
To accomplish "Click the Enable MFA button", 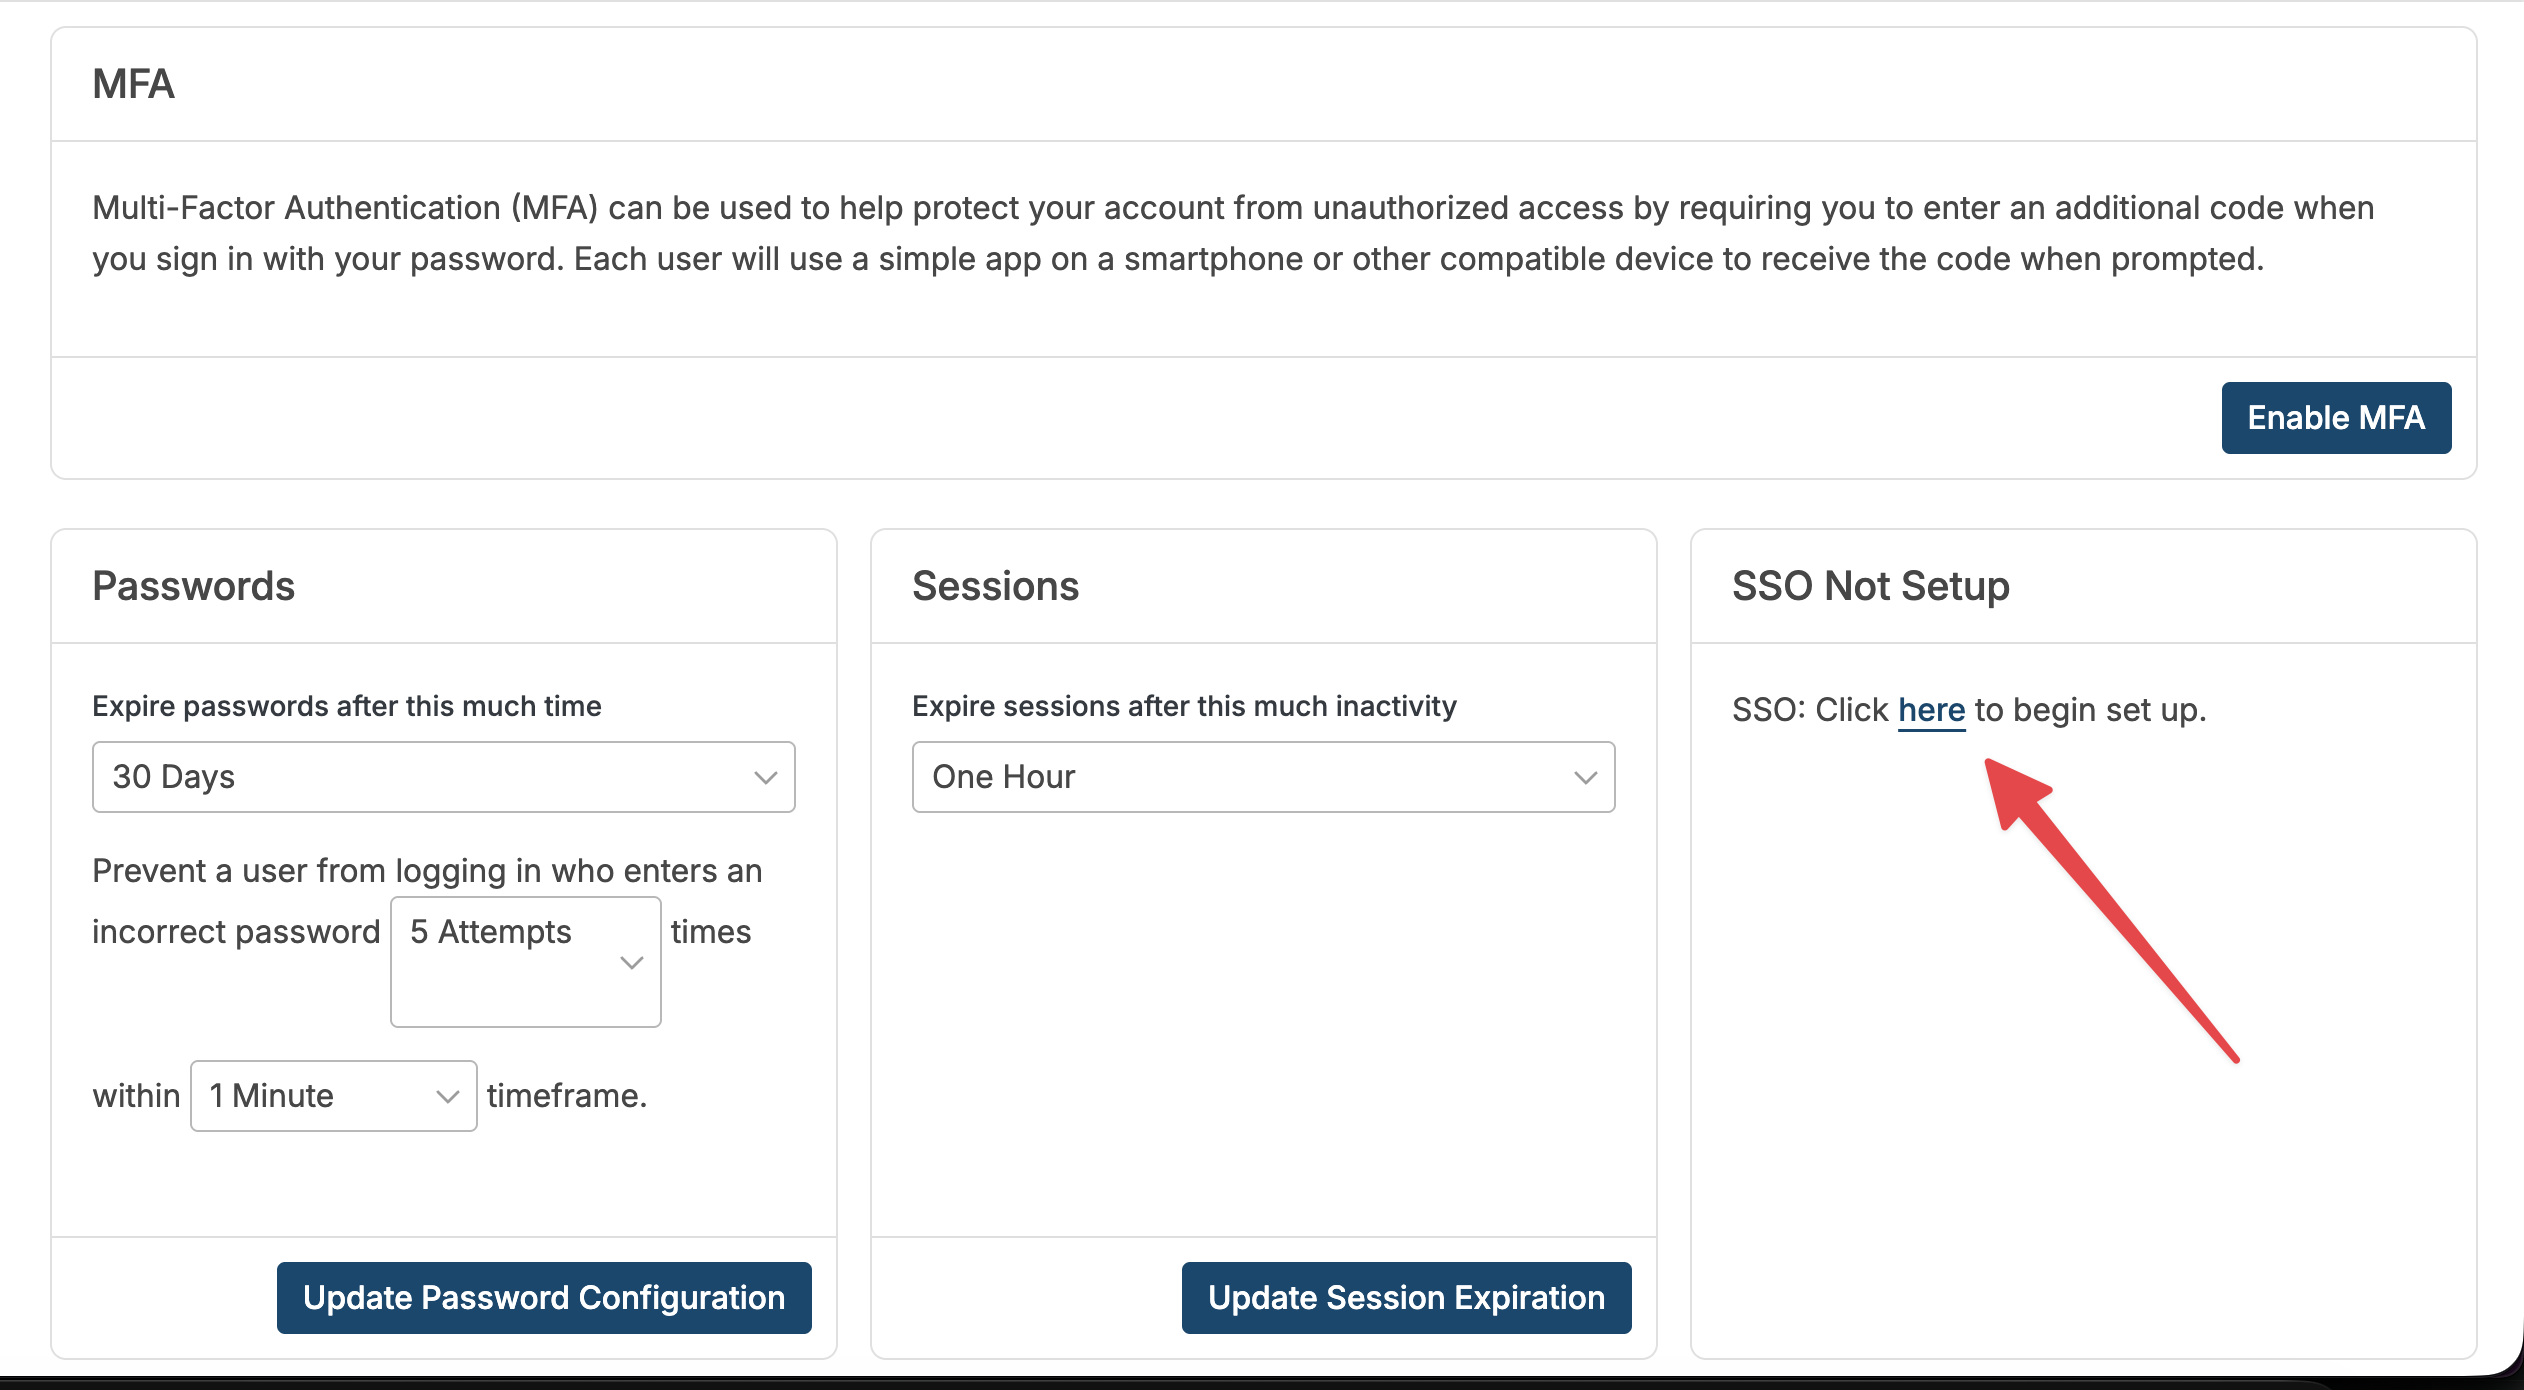I will 2335,418.
